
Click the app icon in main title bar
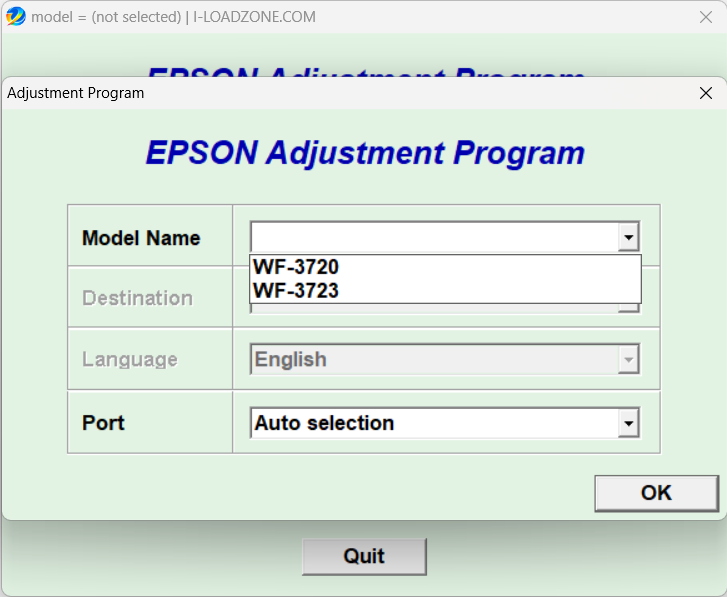[16, 17]
